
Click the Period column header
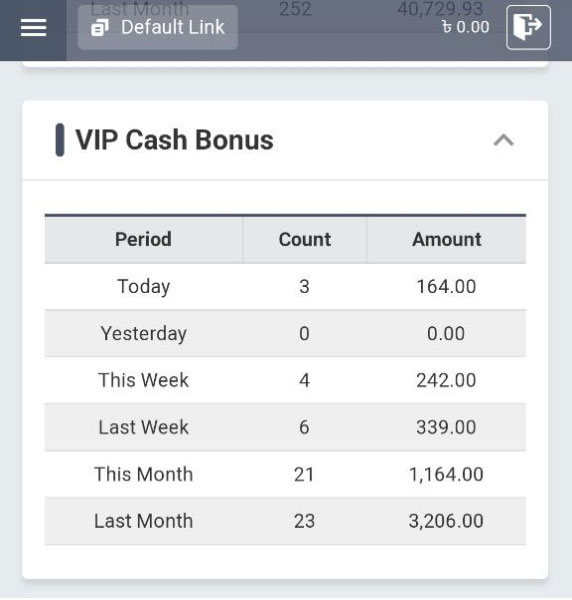(x=143, y=240)
